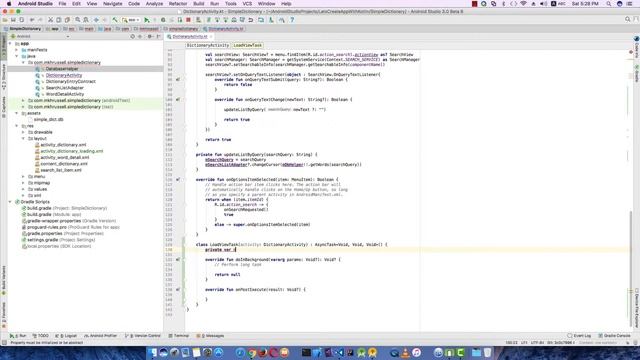
Task: Select the DictionaryActivity.kt editor tab
Action: tap(189, 36)
